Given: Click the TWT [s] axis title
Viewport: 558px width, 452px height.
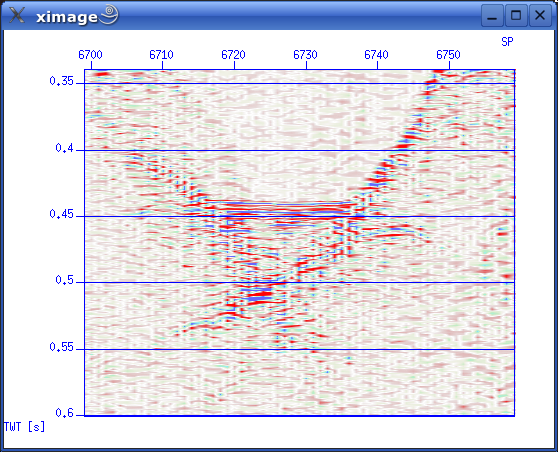Looking at the screenshot, I should (25, 426).
